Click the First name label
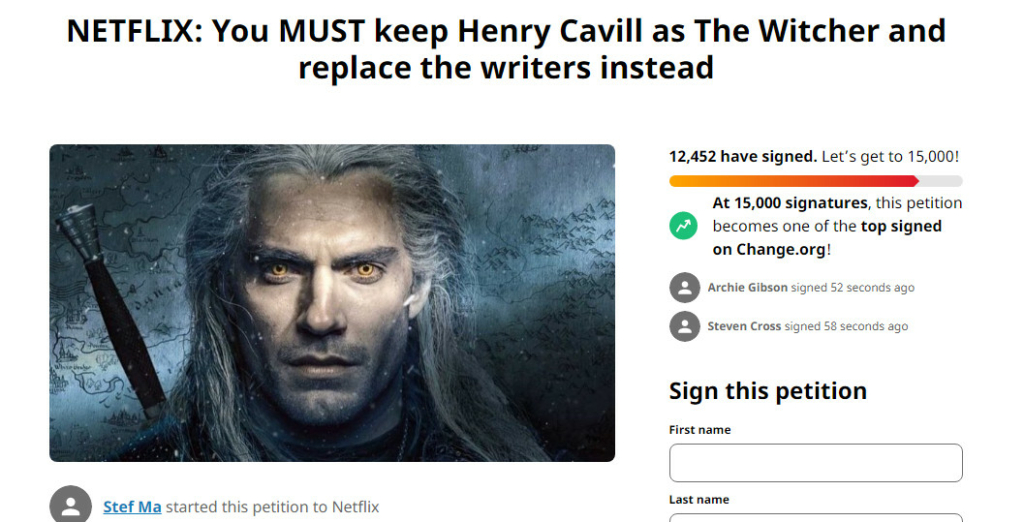1024x522 pixels. (x=699, y=430)
